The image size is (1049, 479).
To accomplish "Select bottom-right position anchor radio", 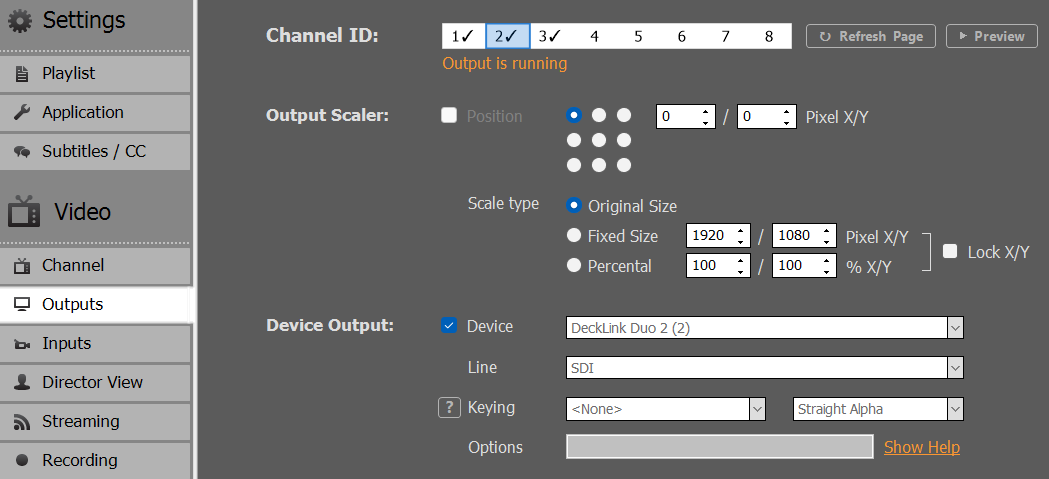I will coord(624,165).
